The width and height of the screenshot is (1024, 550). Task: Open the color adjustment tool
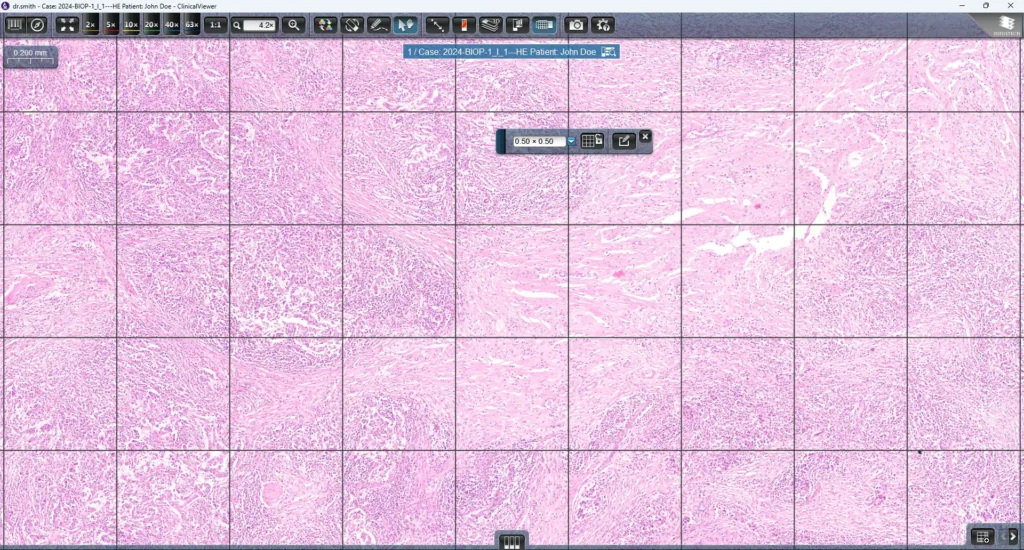tap(325, 25)
